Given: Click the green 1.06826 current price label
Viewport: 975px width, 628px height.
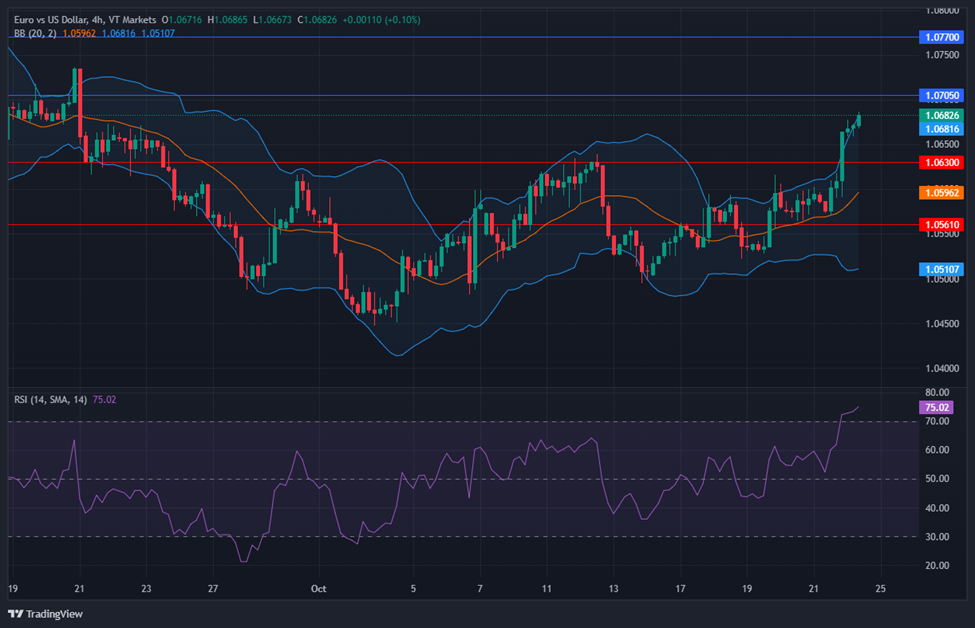Looking at the screenshot, I should [941, 115].
